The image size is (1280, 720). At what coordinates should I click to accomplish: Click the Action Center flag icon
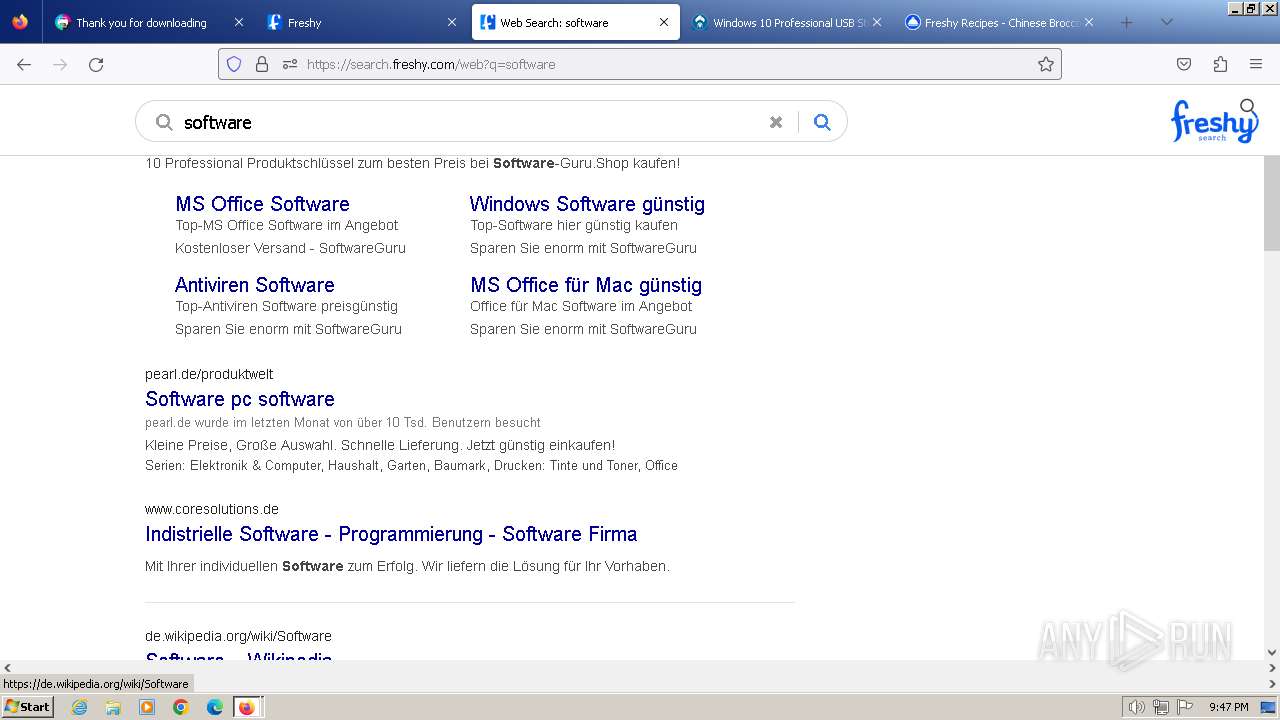[x=1185, y=707]
